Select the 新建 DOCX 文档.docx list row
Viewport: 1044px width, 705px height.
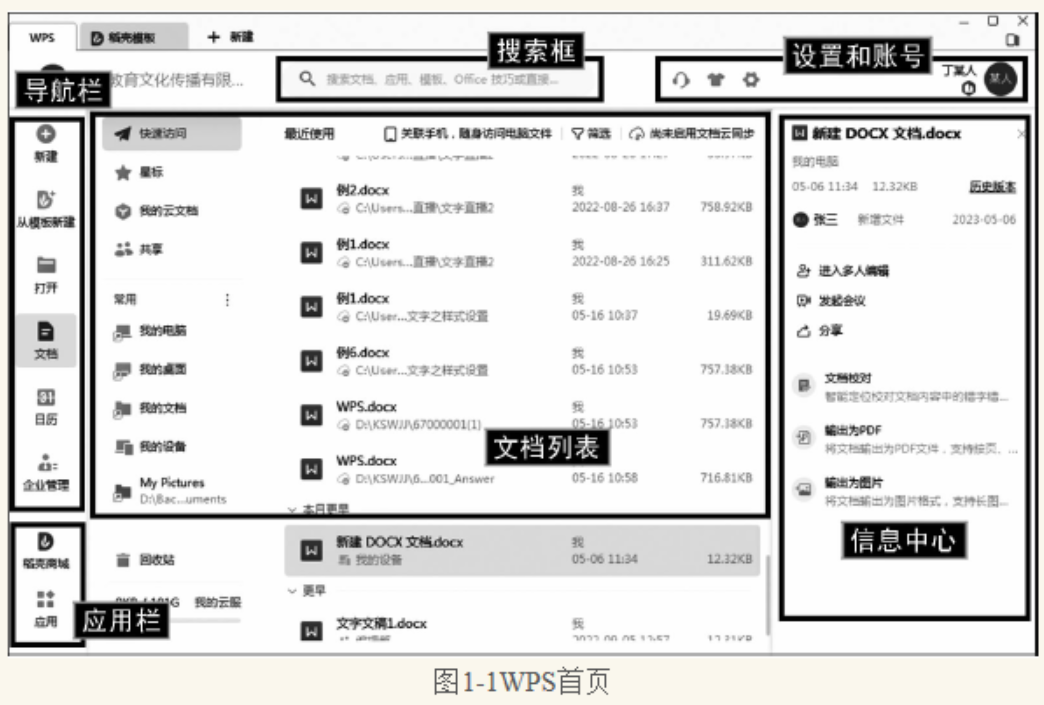point(523,551)
